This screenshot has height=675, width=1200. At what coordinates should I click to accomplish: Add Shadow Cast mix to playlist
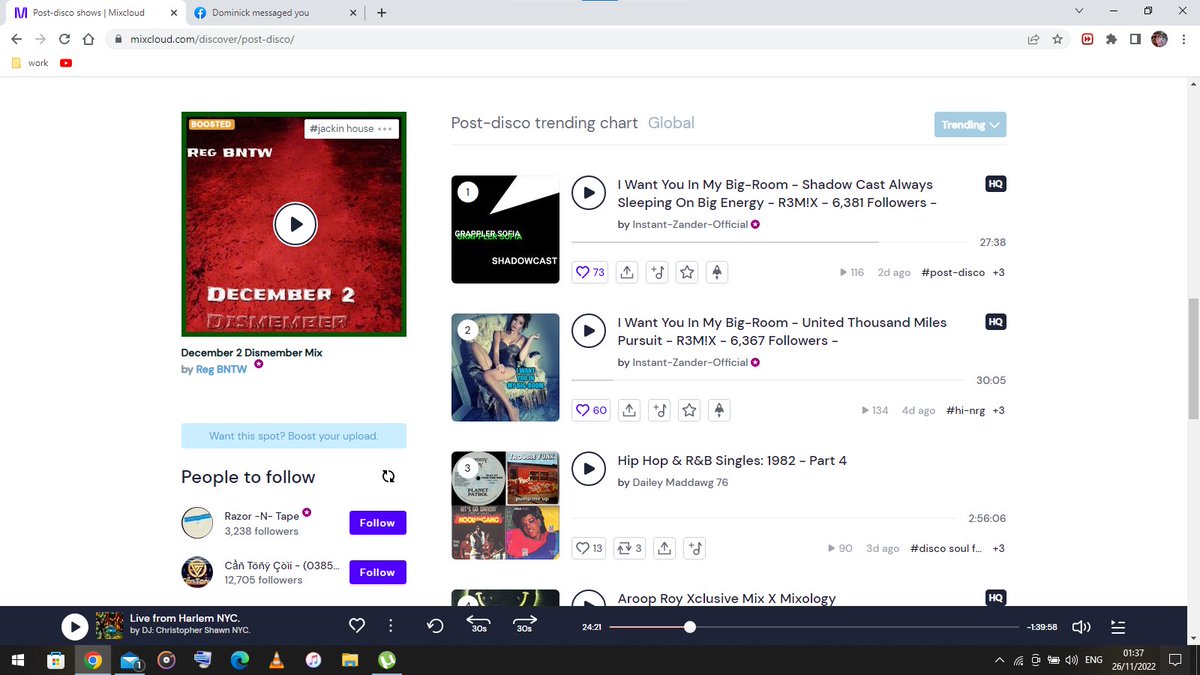tap(658, 272)
